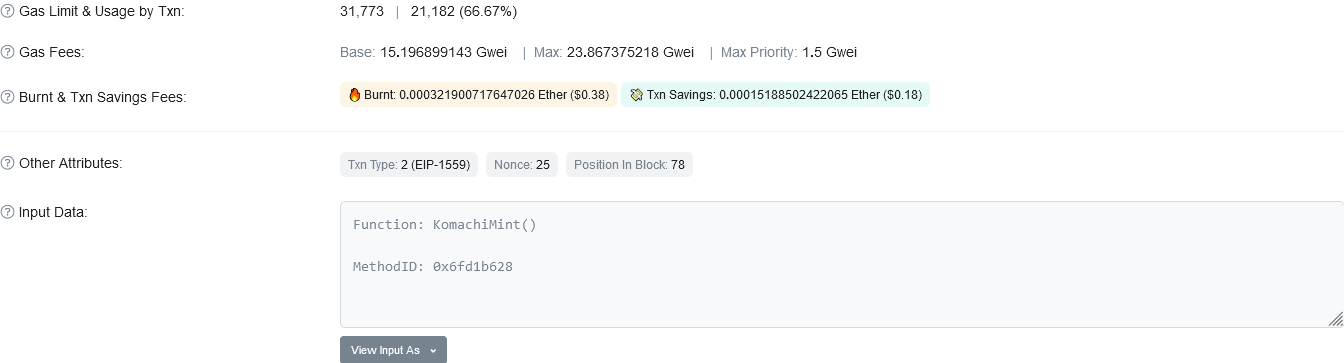This screenshot has height=363, width=1344.
Task: Click the flame icon in Burnt badge
Action: click(x=354, y=95)
